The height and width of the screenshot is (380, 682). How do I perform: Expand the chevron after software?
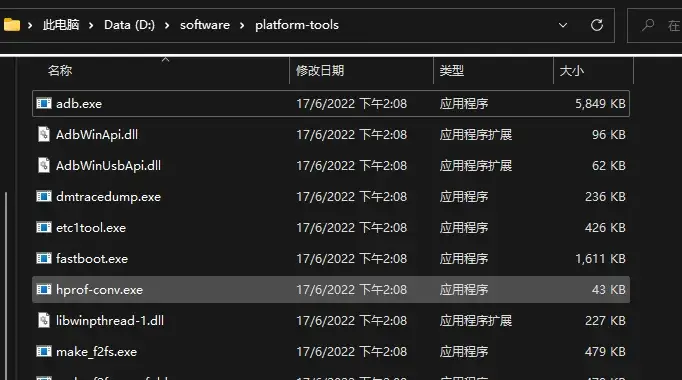242,26
